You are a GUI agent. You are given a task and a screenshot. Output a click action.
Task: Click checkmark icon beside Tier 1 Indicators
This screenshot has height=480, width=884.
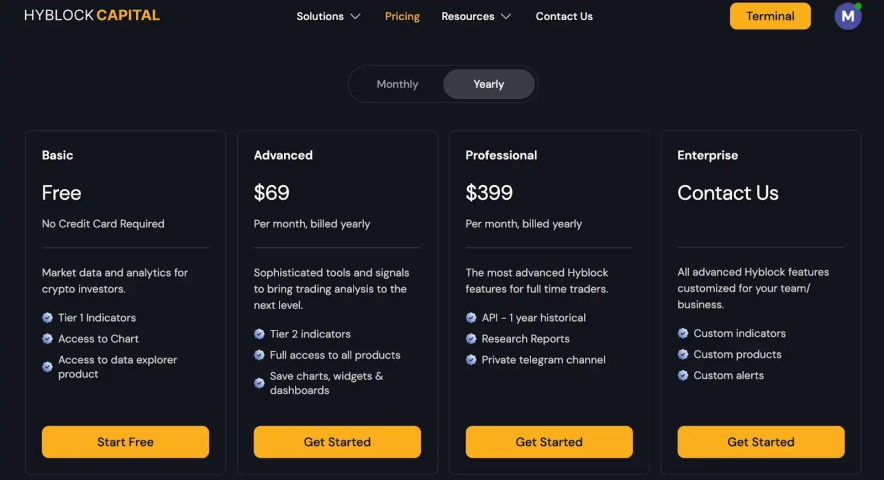(48, 318)
